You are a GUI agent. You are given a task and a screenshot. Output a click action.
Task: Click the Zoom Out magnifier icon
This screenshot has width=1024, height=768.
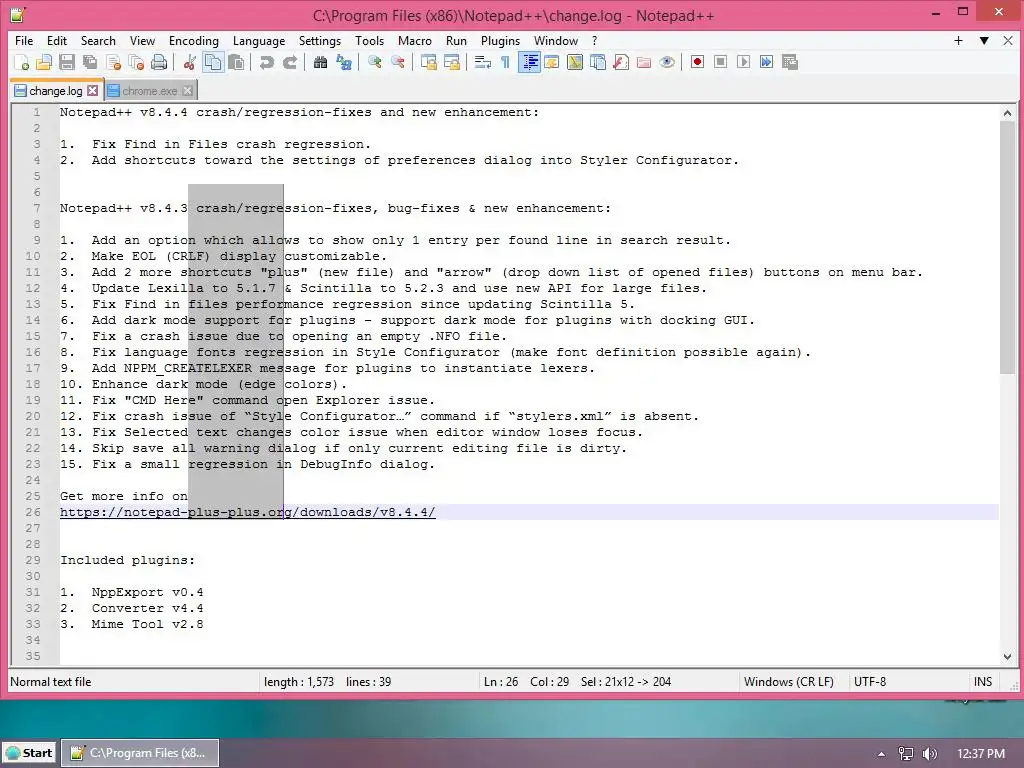pos(397,62)
